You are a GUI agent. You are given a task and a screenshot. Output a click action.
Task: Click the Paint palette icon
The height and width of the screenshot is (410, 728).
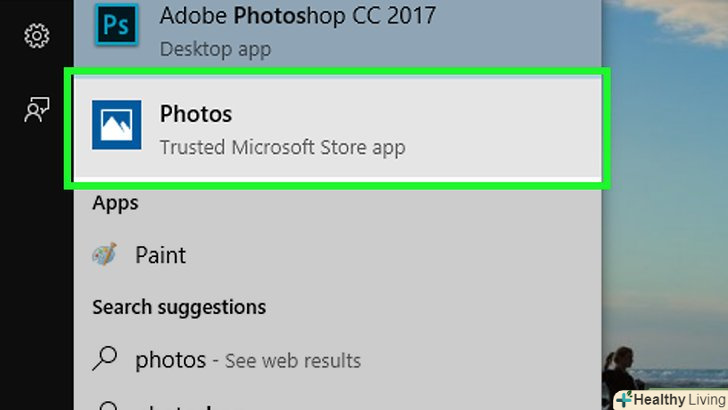click(104, 255)
